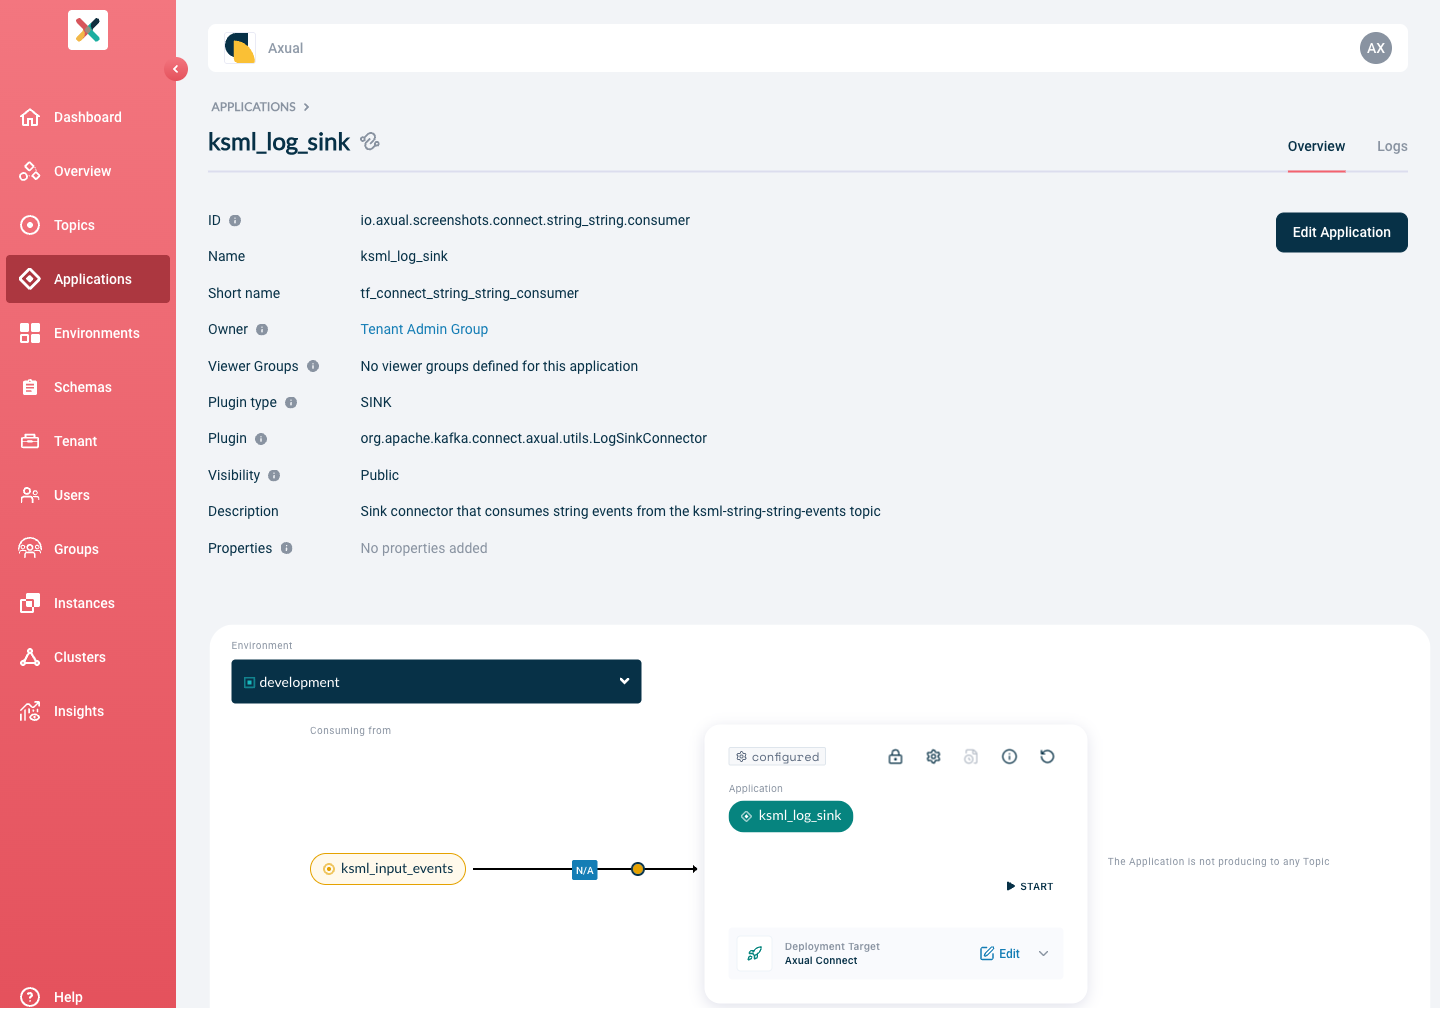Click the Tenant briefcase icon
Screen dimensions: 1440x1024
click(30, 441)
